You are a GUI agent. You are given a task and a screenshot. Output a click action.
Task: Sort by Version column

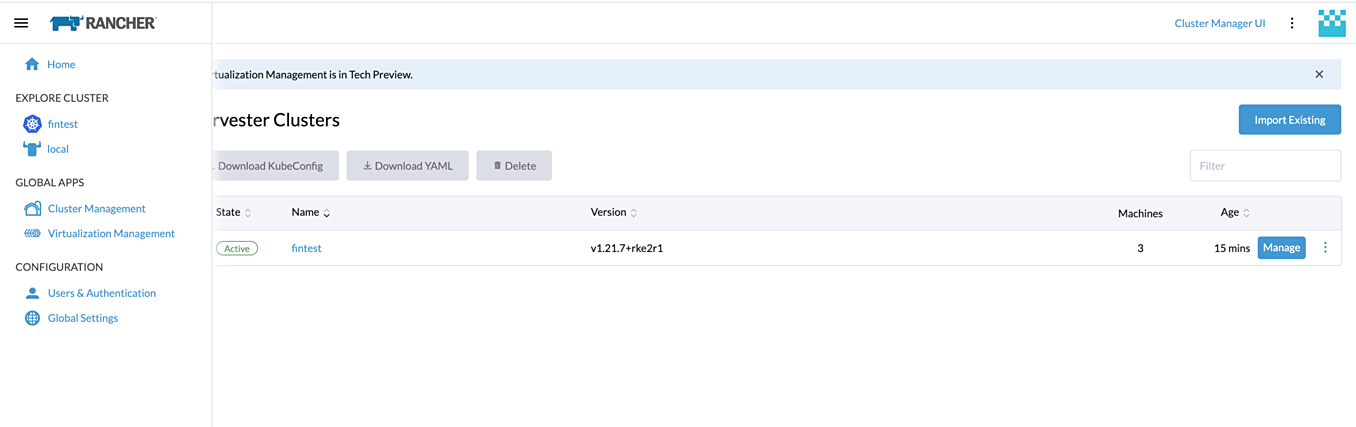click(x=614, y=212)
